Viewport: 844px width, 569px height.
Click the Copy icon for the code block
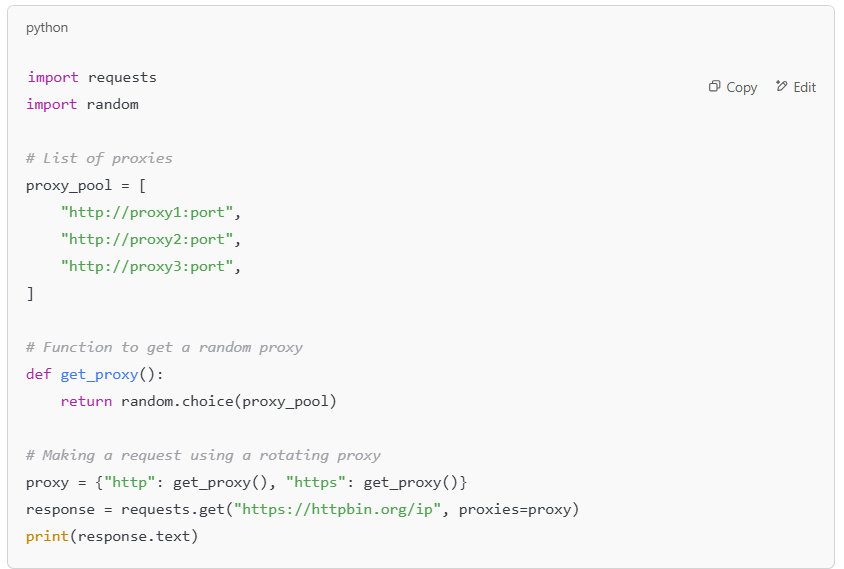tap(714, 86)
